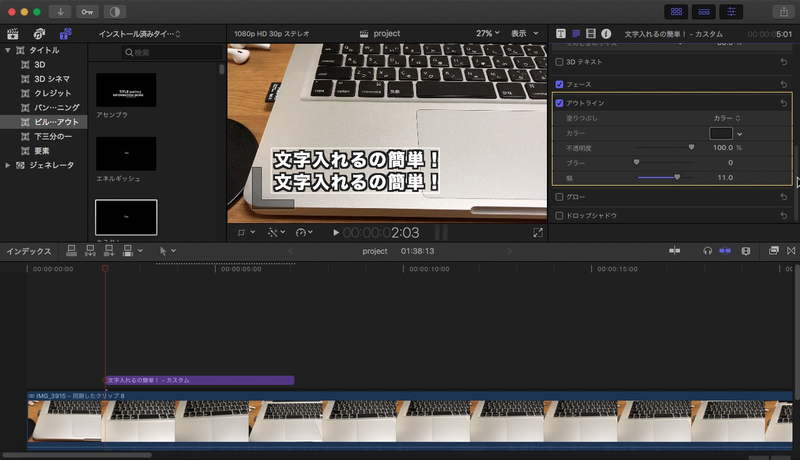The width and height of the screenshot is (800, 460).
Task: Open the transitions browser bowtie icon
Action: 791,251
